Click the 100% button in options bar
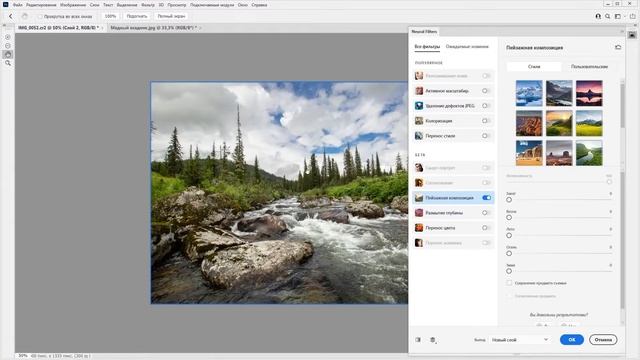 click(x=110, y=16)
